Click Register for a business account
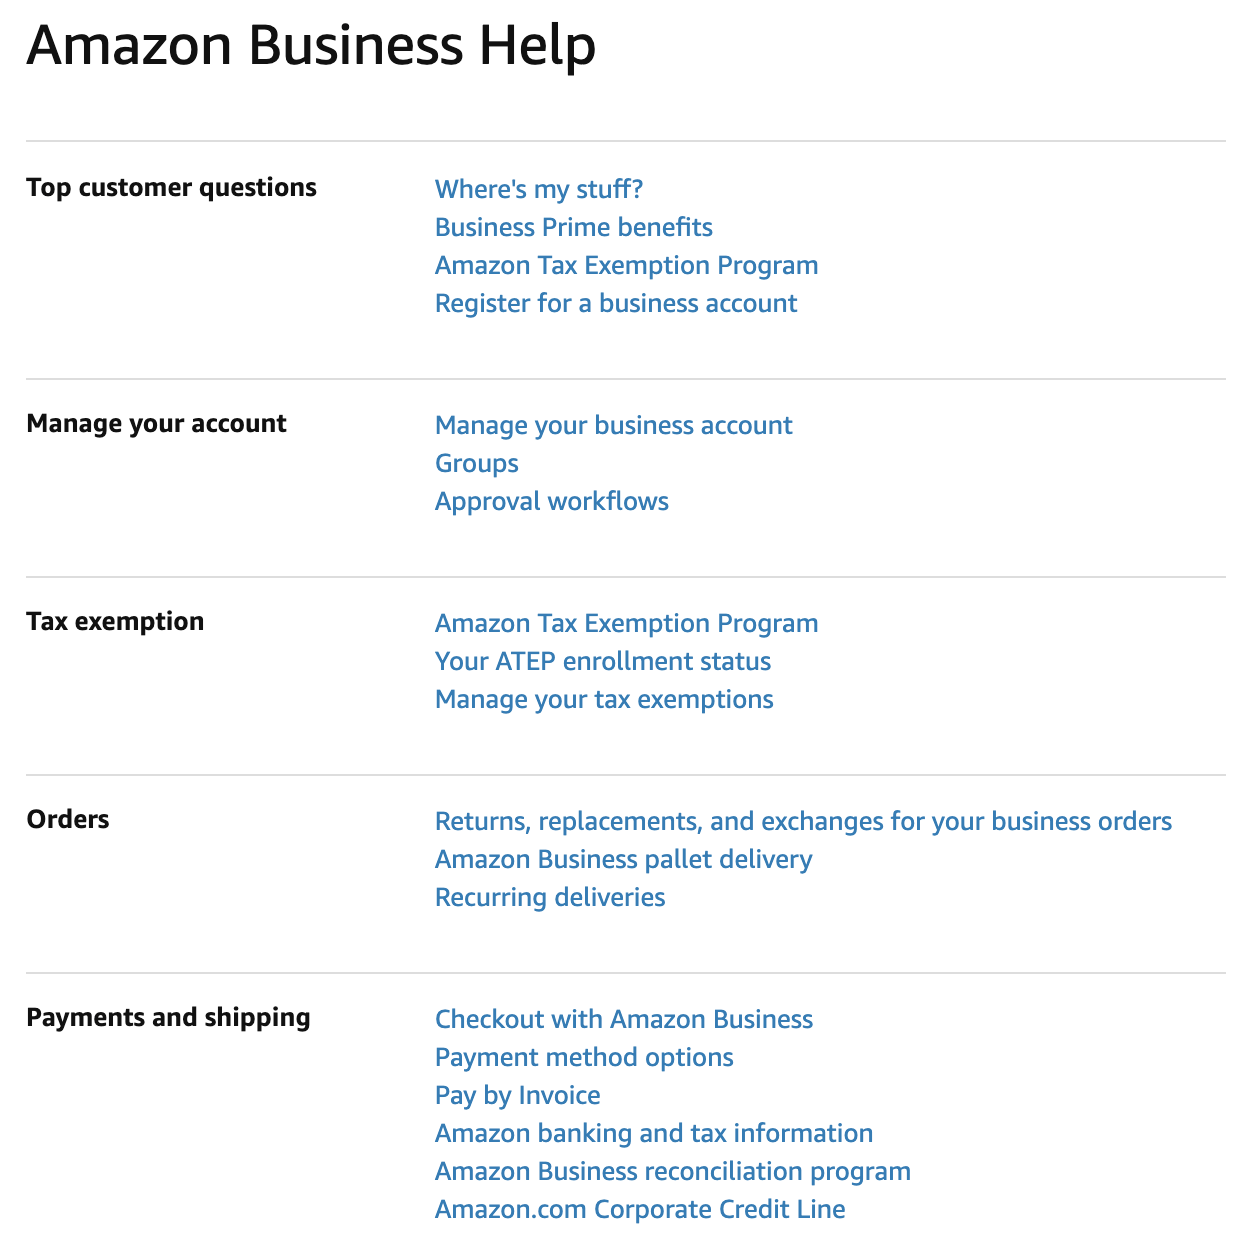 click(x=615, y=303)
